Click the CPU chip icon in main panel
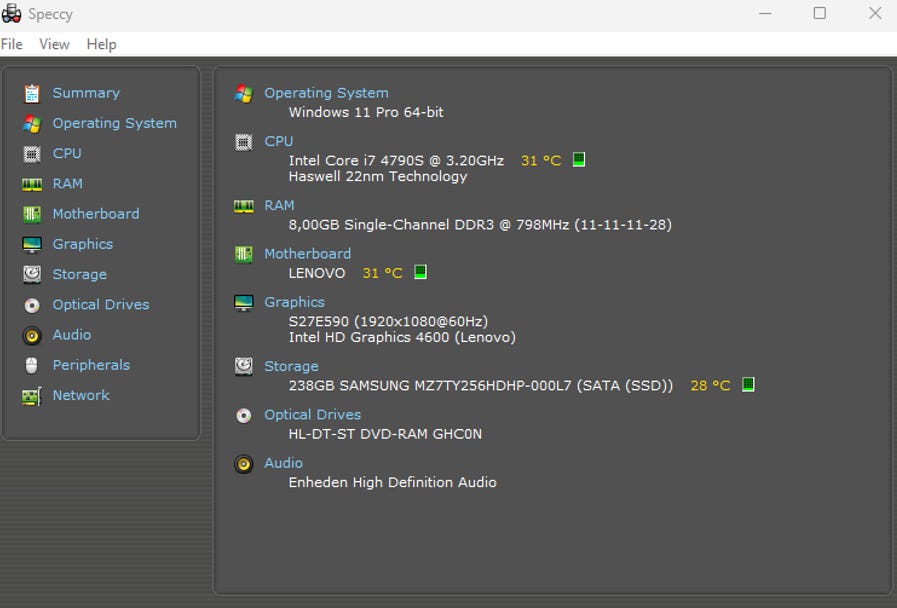This screenshot has height=608, width=897. pos(244,142)
